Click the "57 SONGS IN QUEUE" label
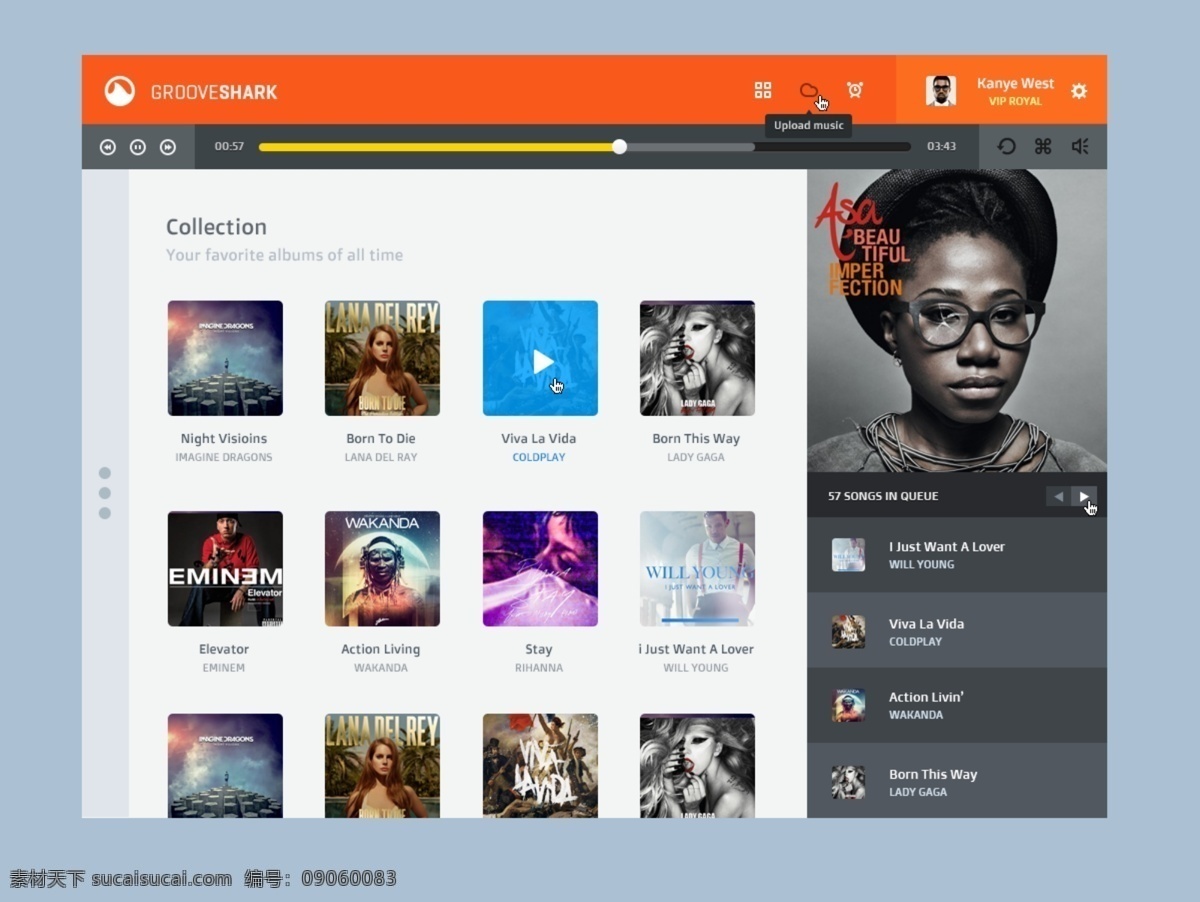This screenshot has width=1200, height=902. click(x=883, y=496)
